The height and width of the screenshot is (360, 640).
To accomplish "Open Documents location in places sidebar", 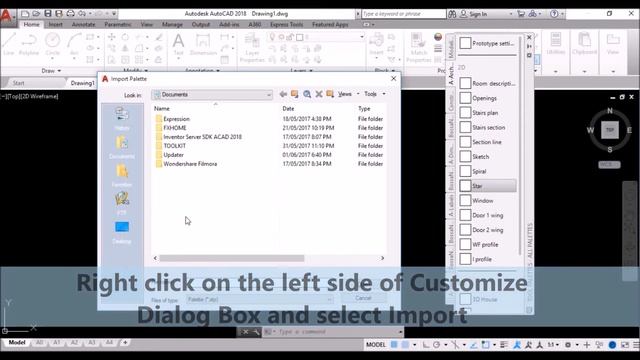I will point(122,147).
